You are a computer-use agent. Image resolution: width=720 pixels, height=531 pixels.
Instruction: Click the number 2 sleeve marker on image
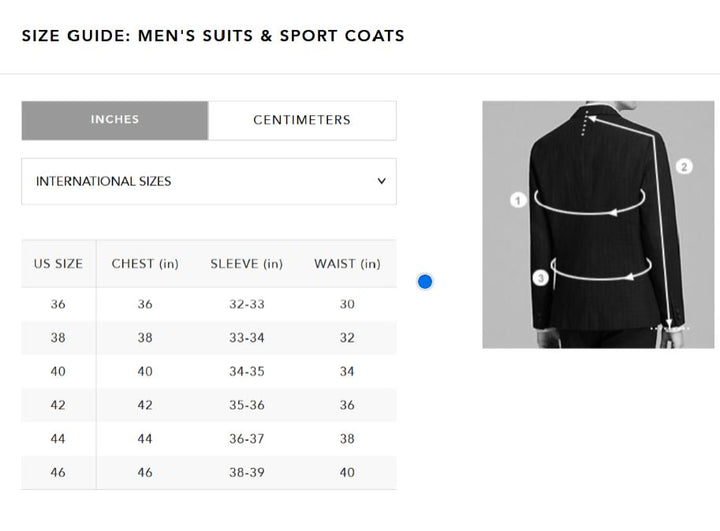point(684,167)
